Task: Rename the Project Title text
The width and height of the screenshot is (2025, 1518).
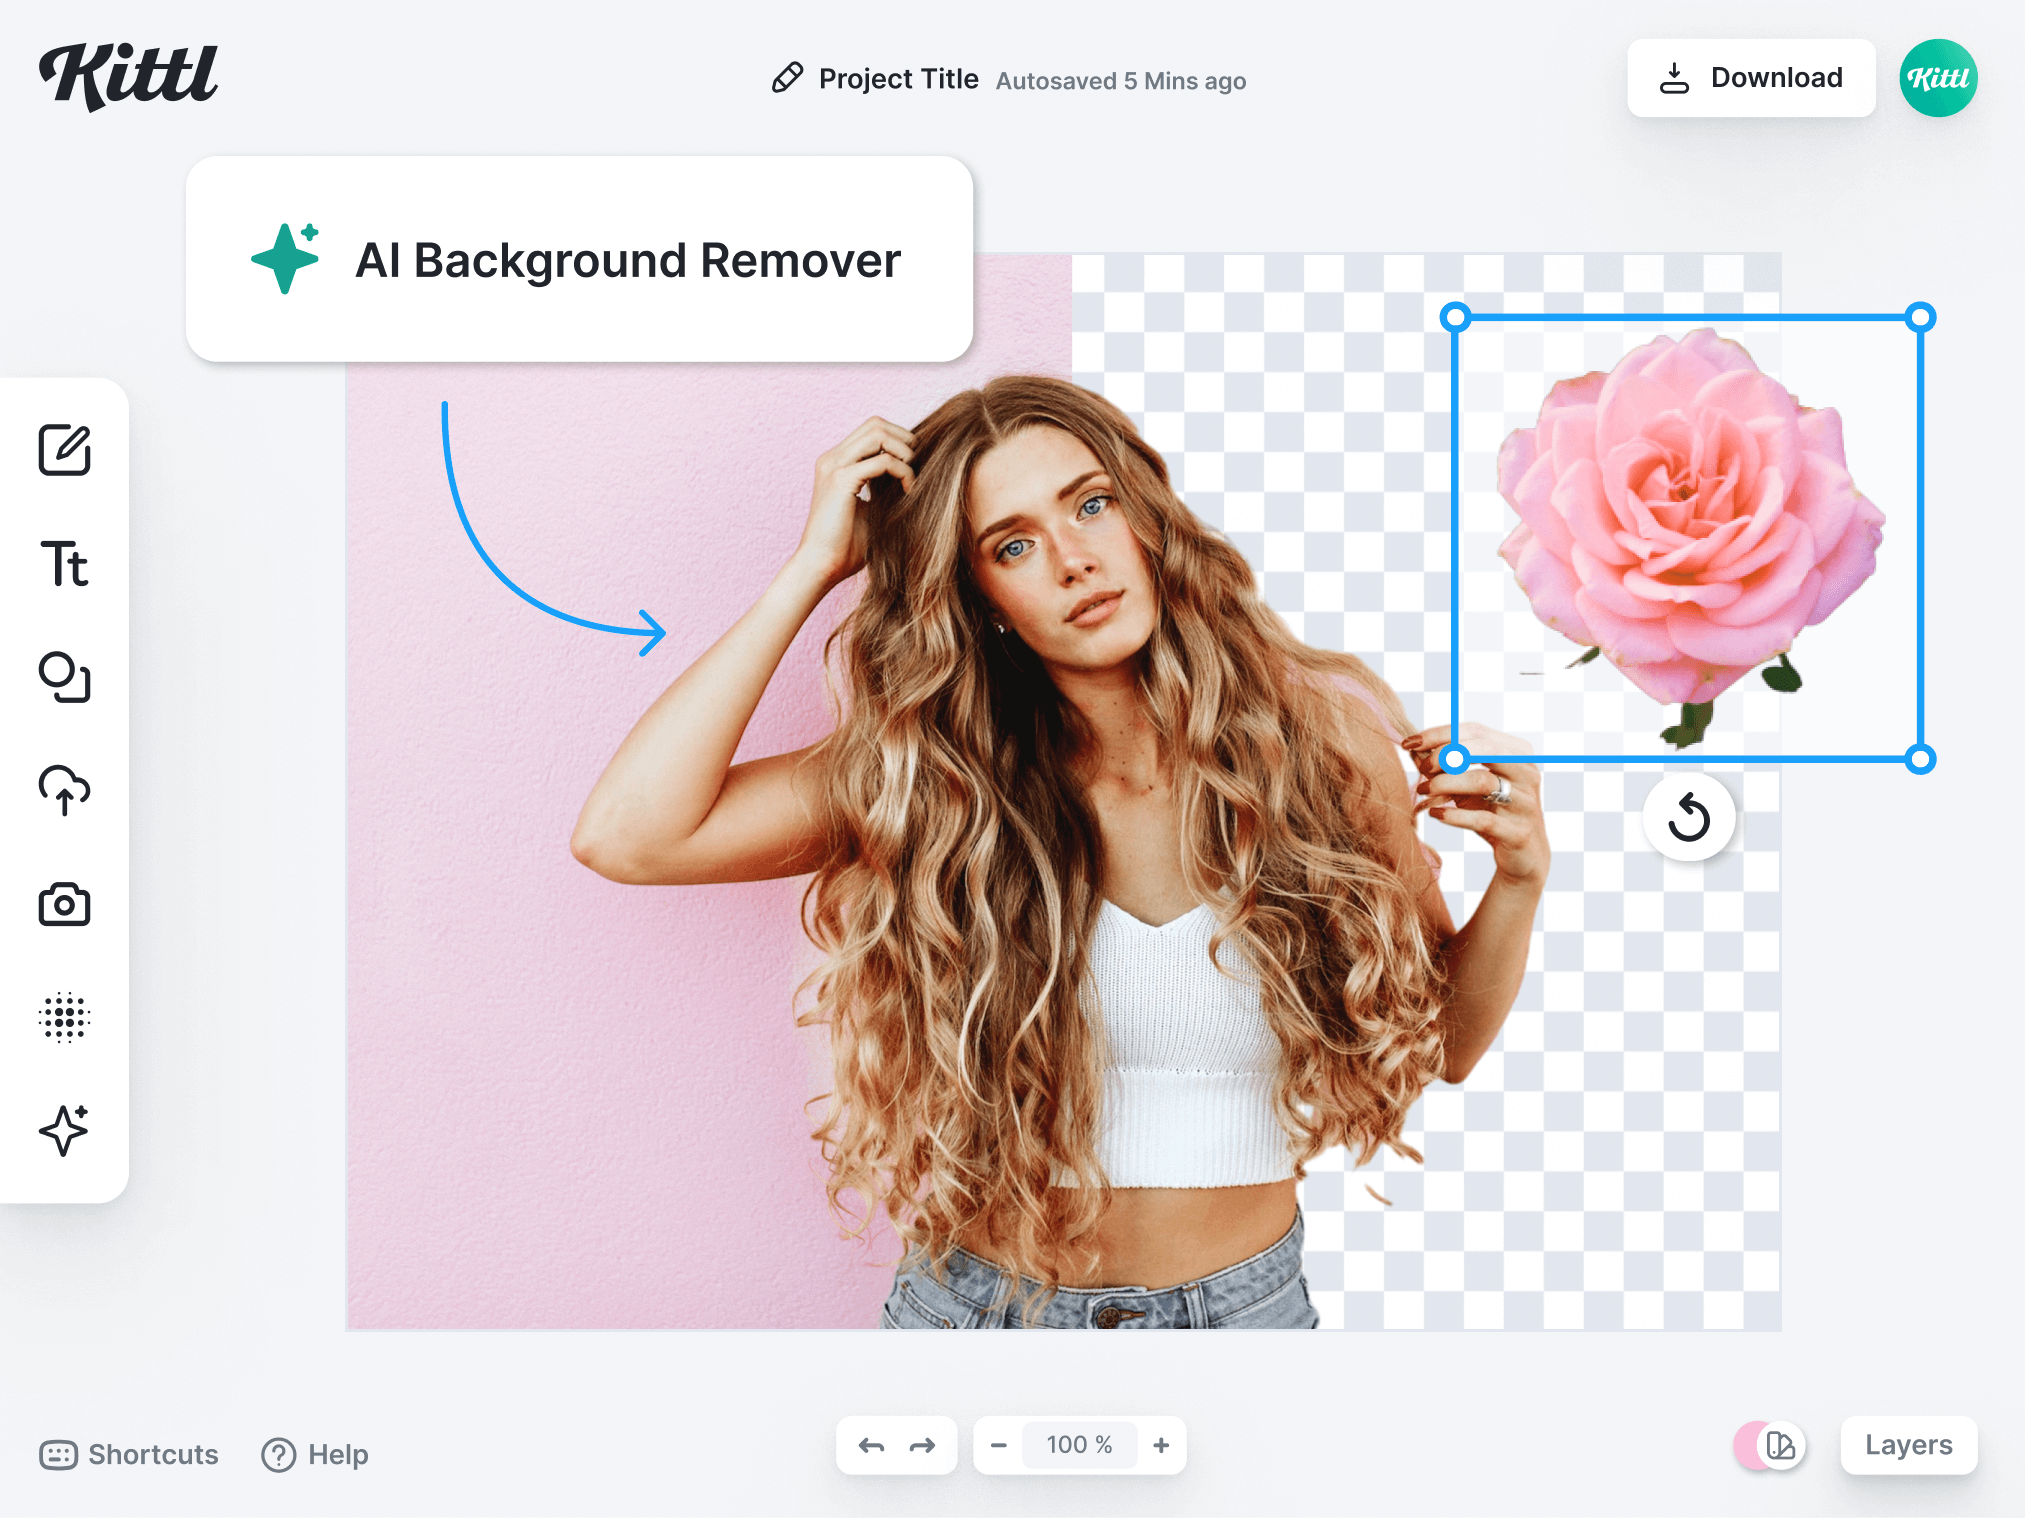Action: (x=898, y=79)
